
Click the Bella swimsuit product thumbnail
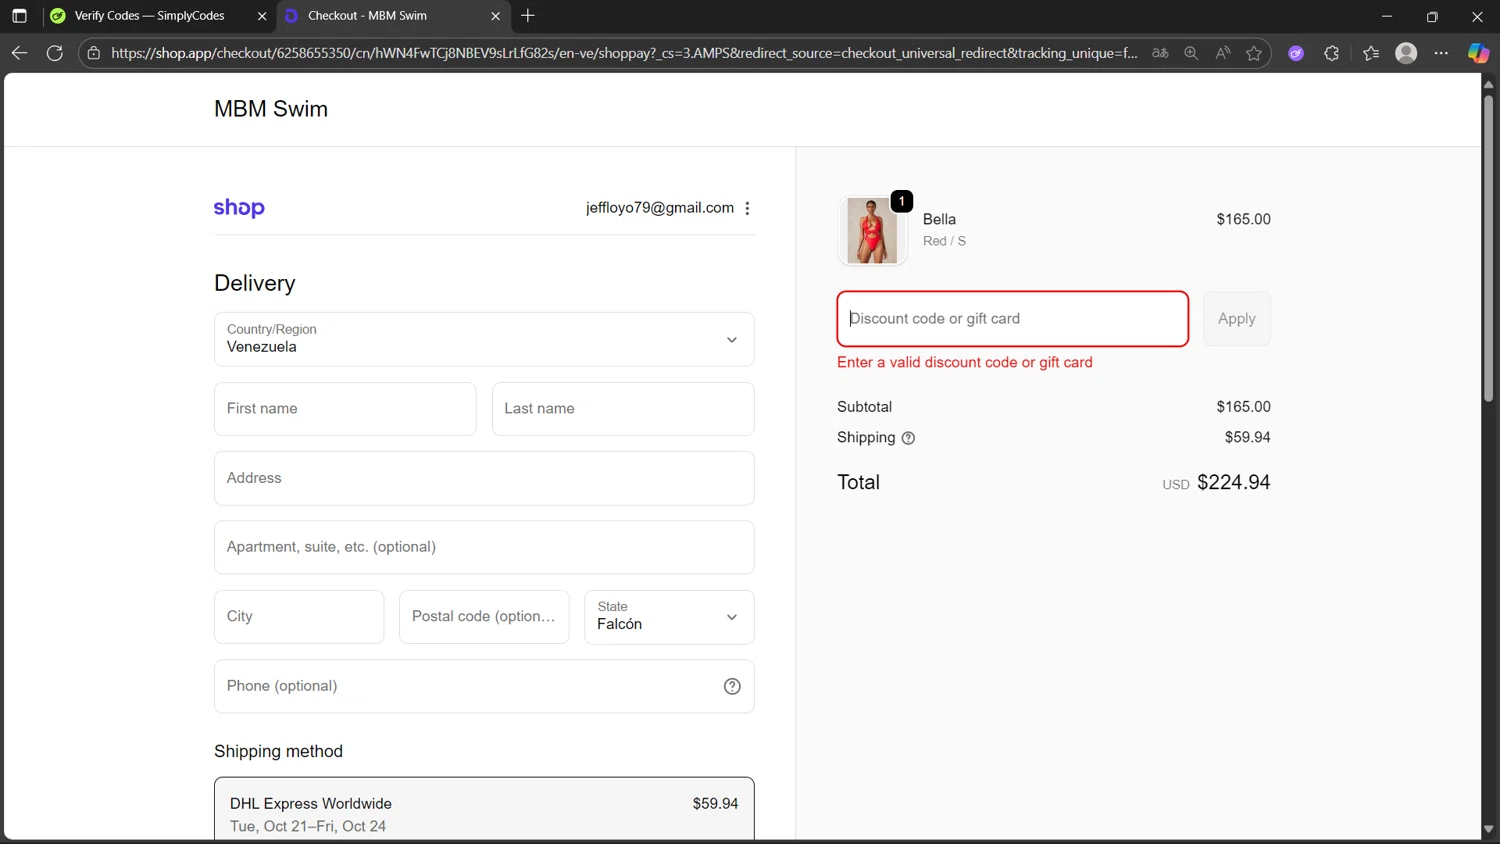pyautogui.click(x=872, y=231)
